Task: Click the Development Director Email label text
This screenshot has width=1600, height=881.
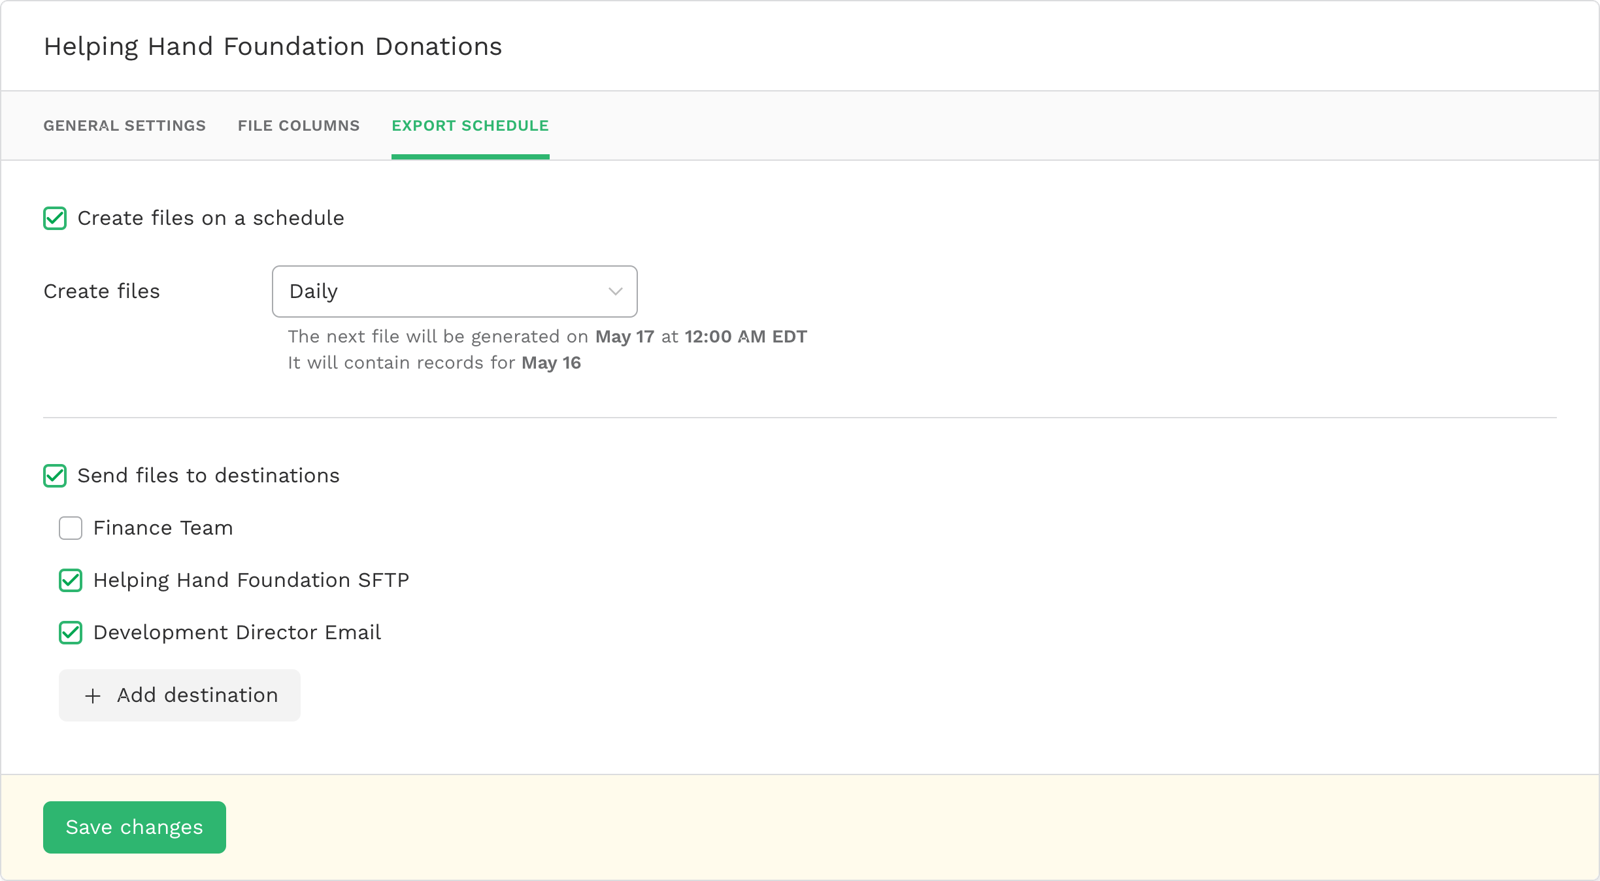Action: point(237,633)
